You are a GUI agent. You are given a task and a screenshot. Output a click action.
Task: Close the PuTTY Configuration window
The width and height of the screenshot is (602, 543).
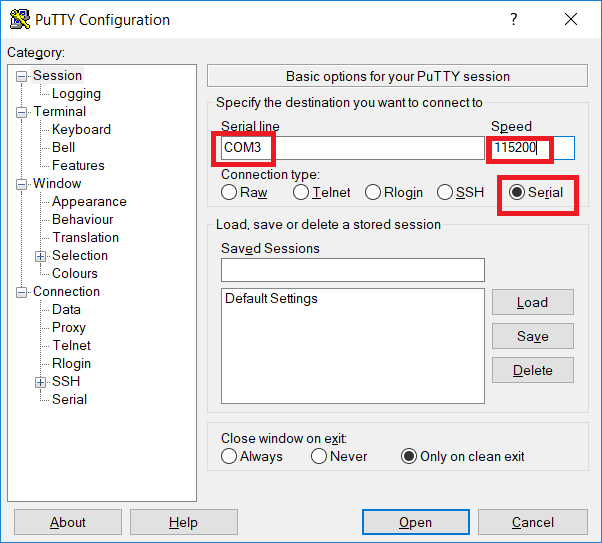coord(571,19)
